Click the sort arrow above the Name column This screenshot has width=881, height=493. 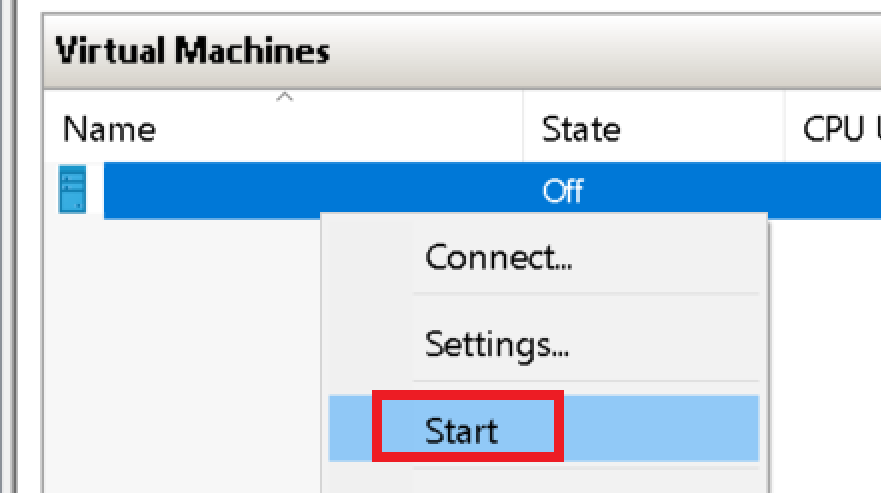[285, 98]
